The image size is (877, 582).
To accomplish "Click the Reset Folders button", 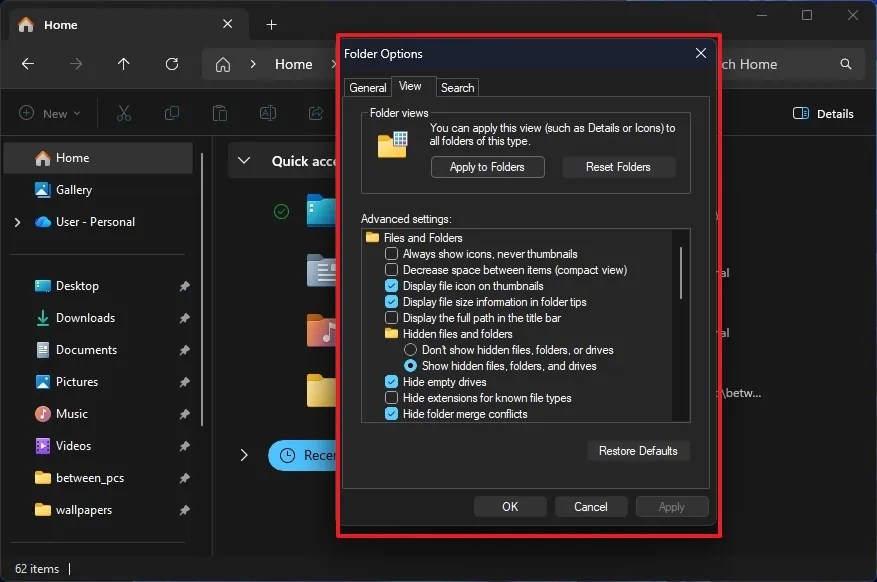I will click(x=618, y=167).
